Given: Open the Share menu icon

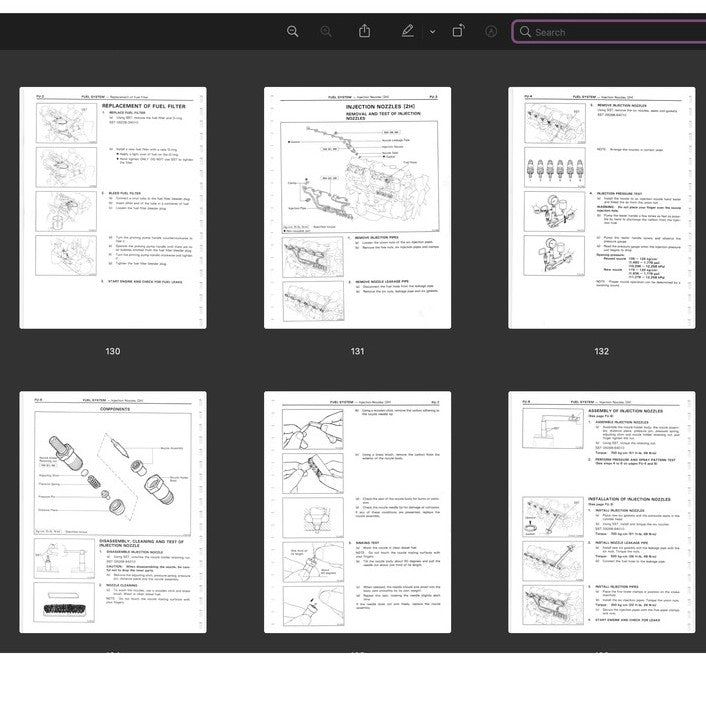Looking at the screenshot, I should tap(365, 31).
